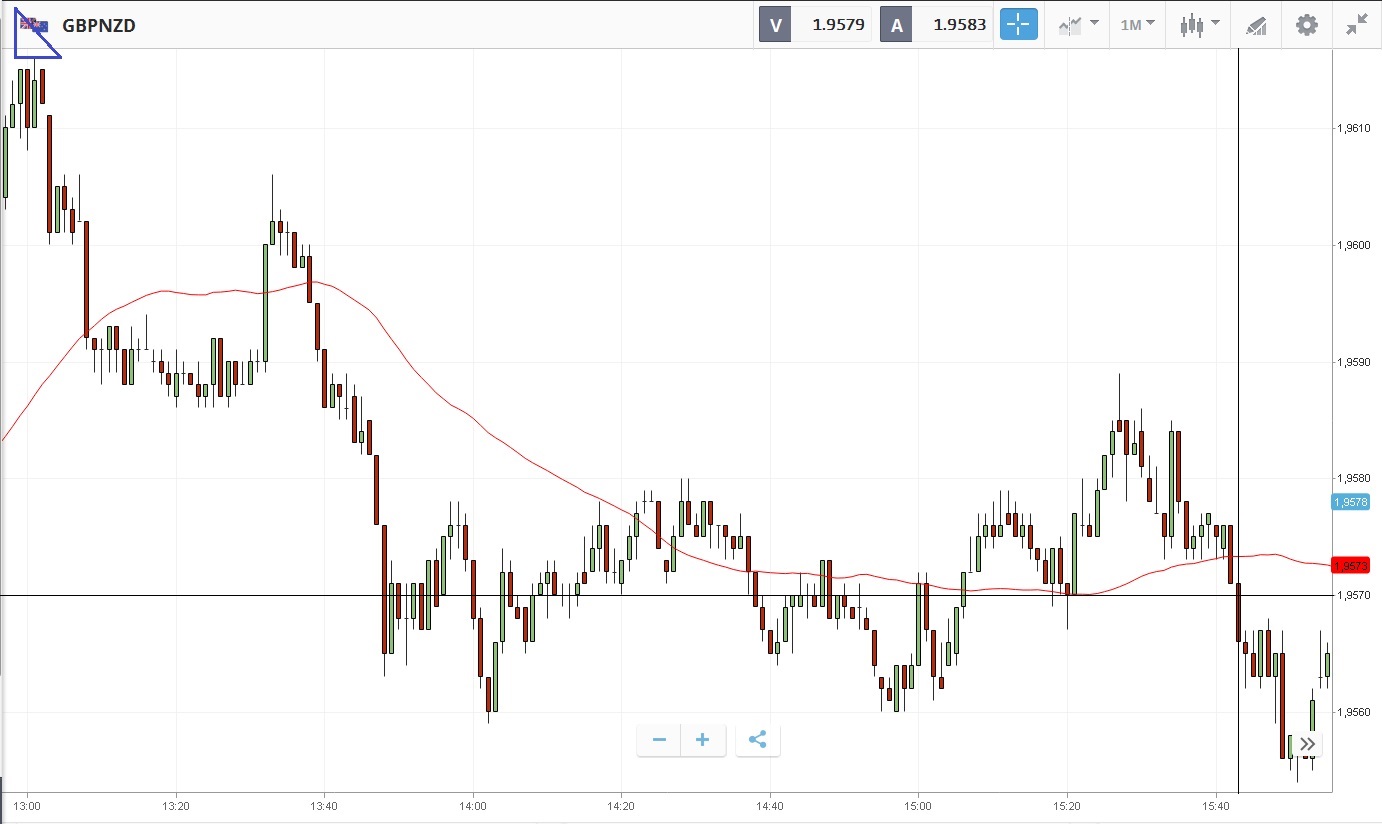1382x824 pixels.
Task: Zoom out with the minus button
Action: tap(659, 740)
